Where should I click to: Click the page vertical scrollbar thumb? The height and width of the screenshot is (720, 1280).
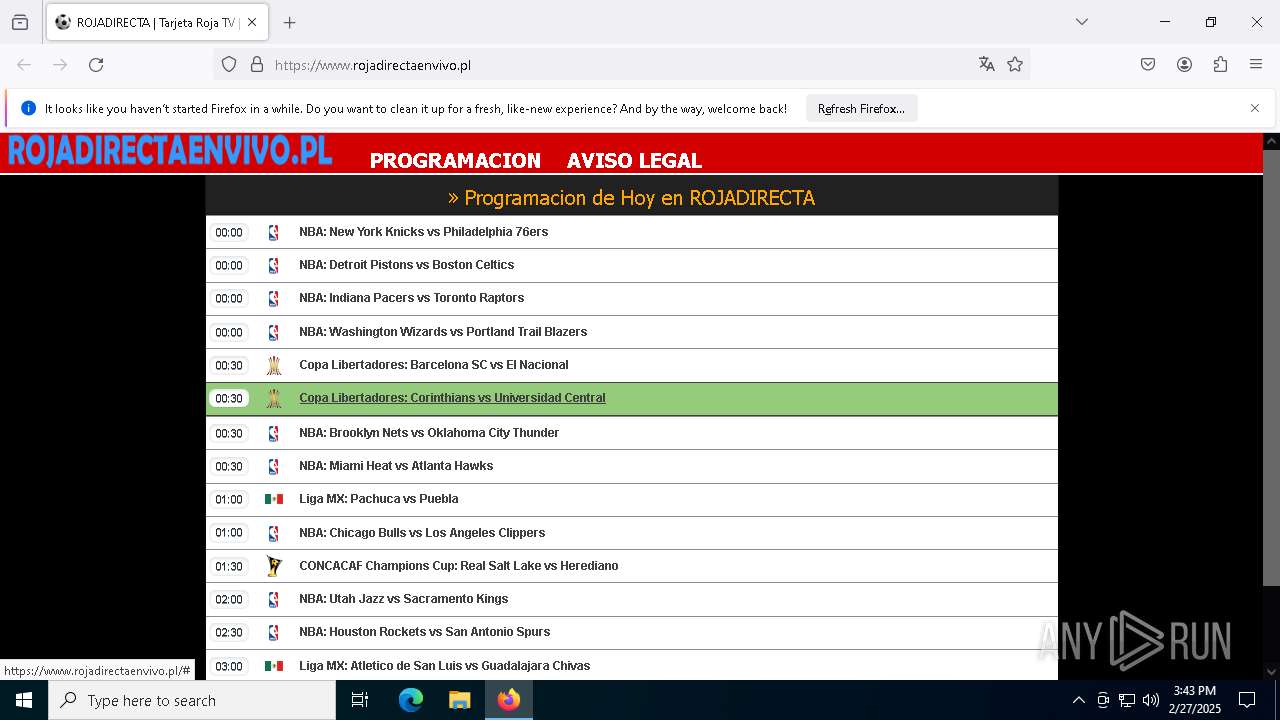click(1271, 367)
